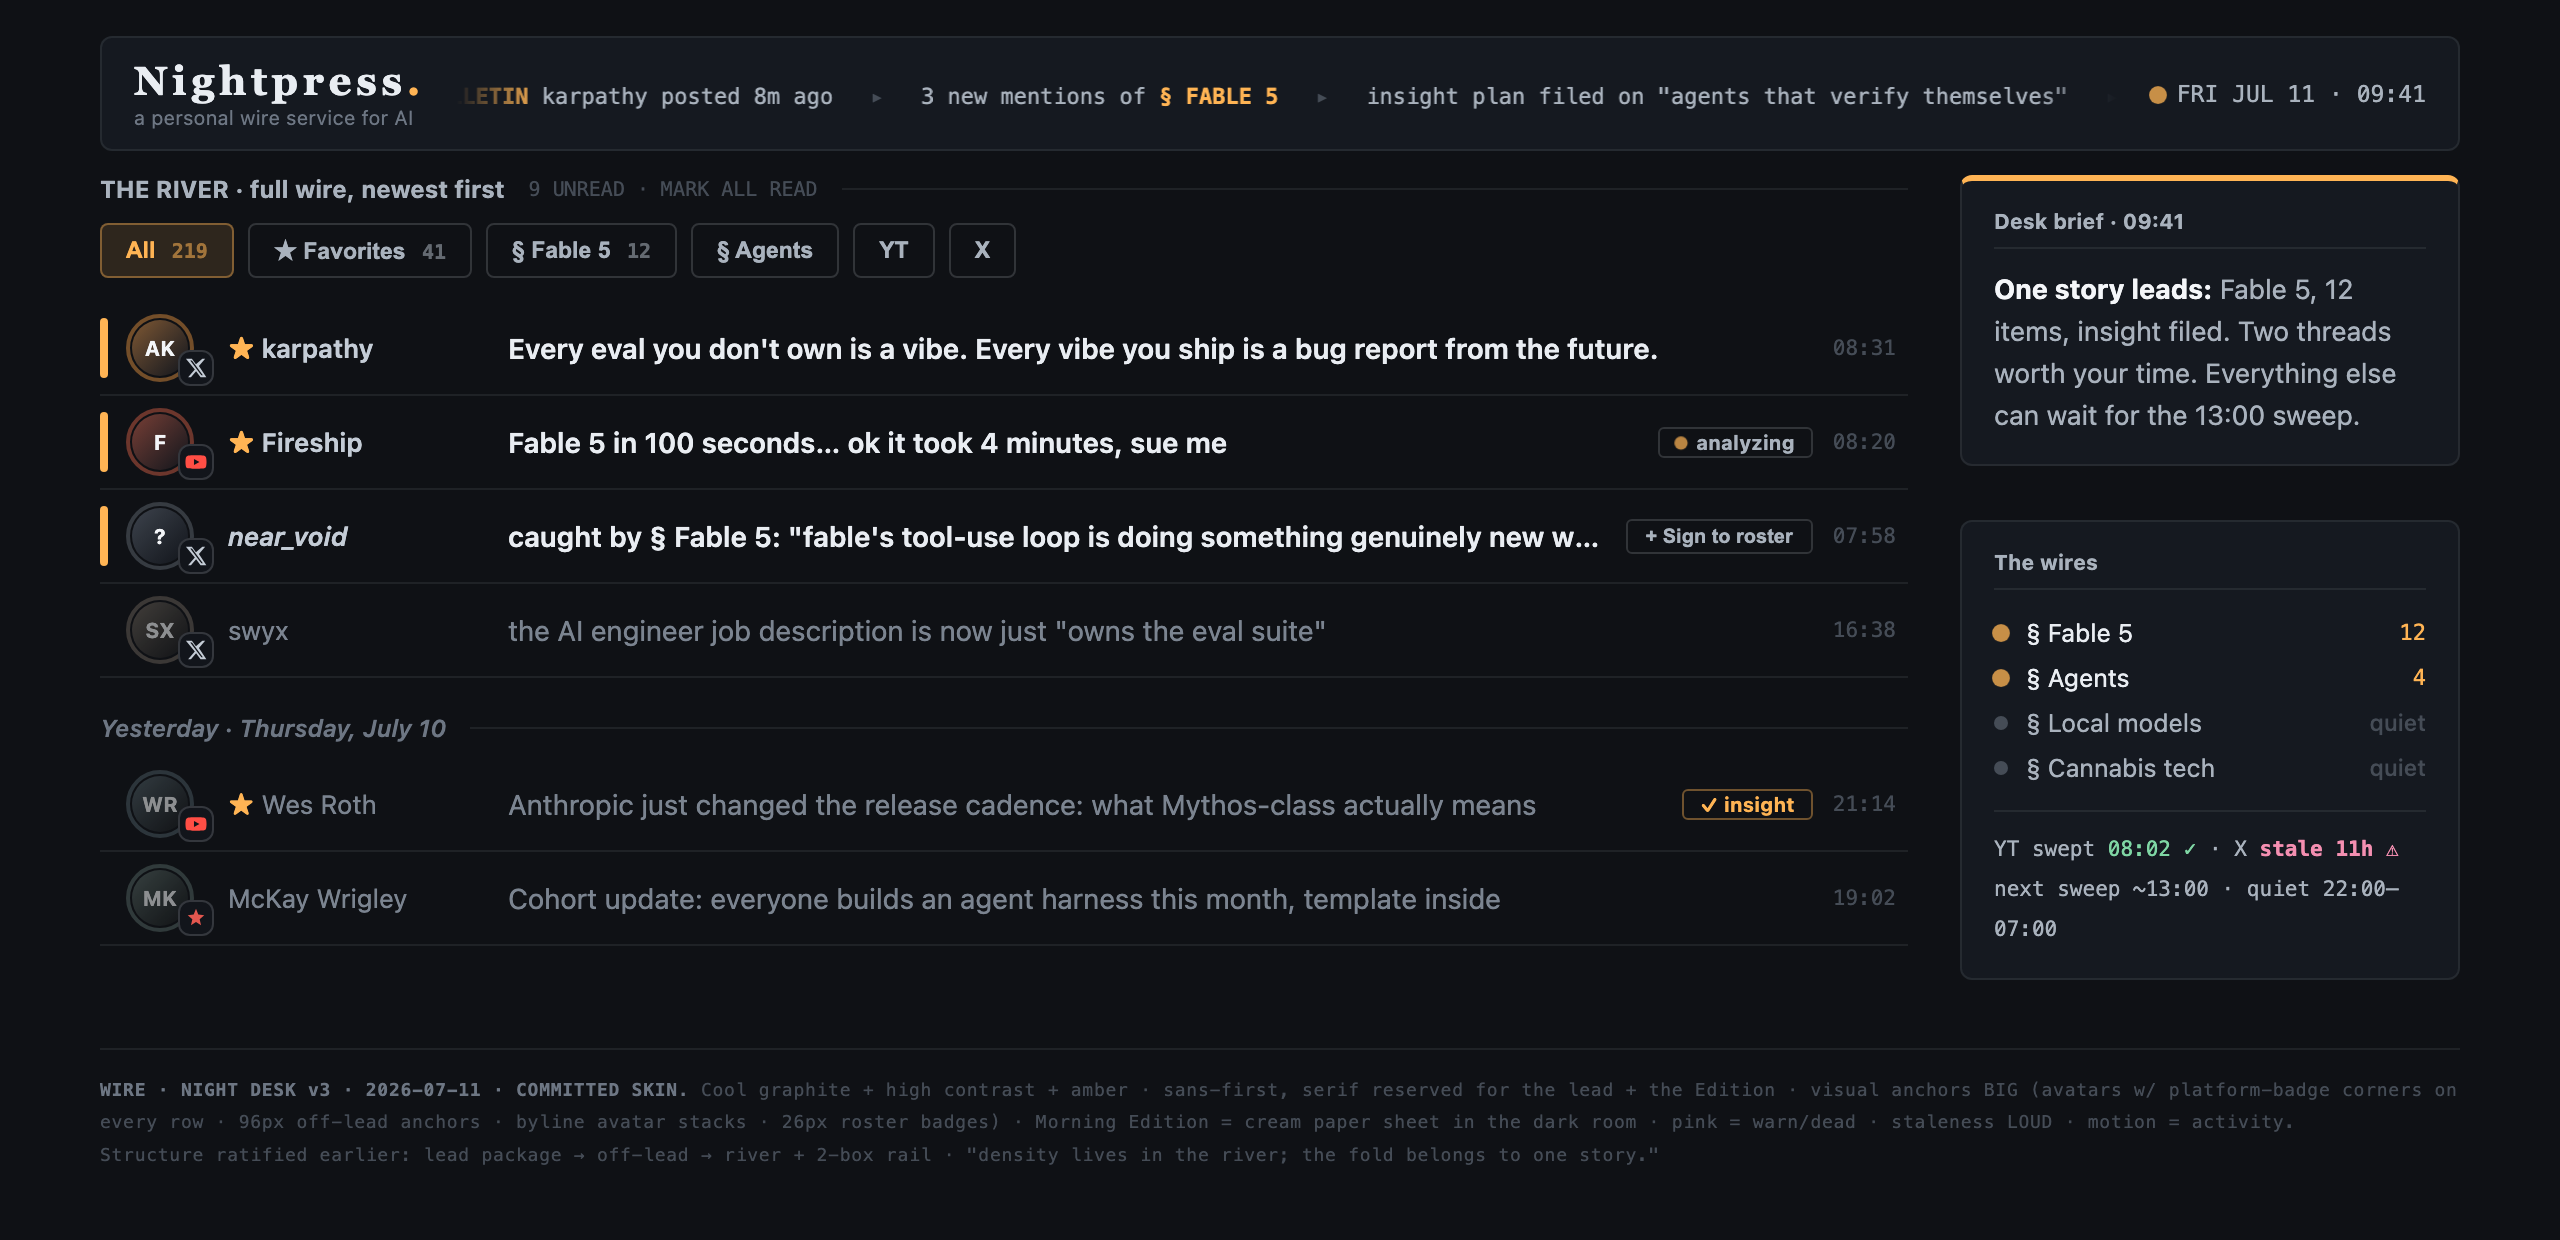Toggle favorite star next to karpathy

click(241, 348)
